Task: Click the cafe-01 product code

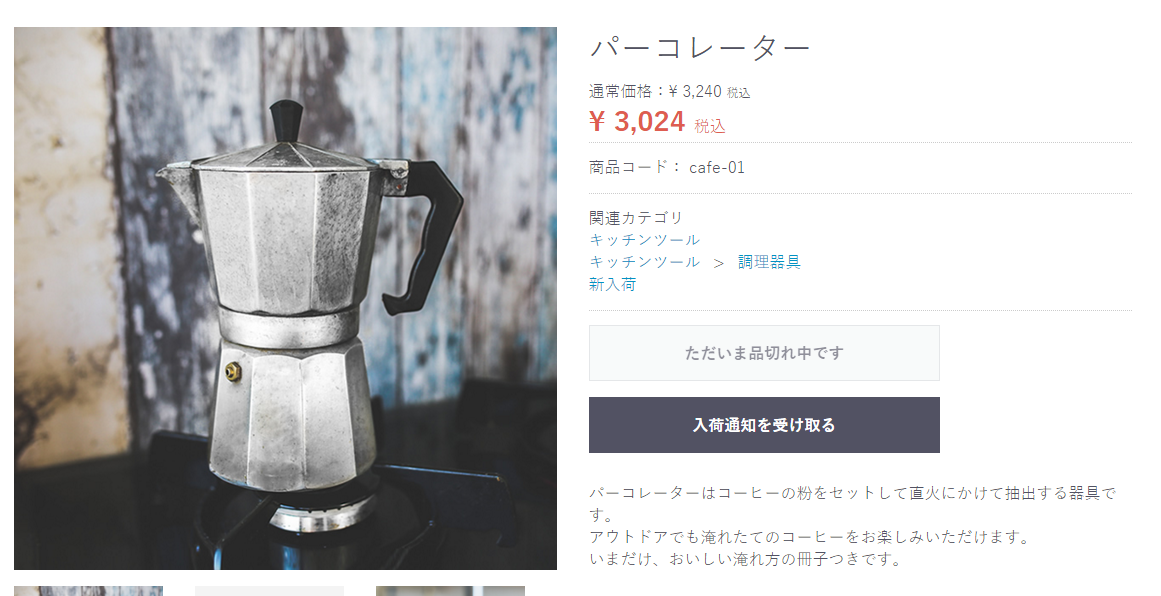Action: tap(717, 167)
